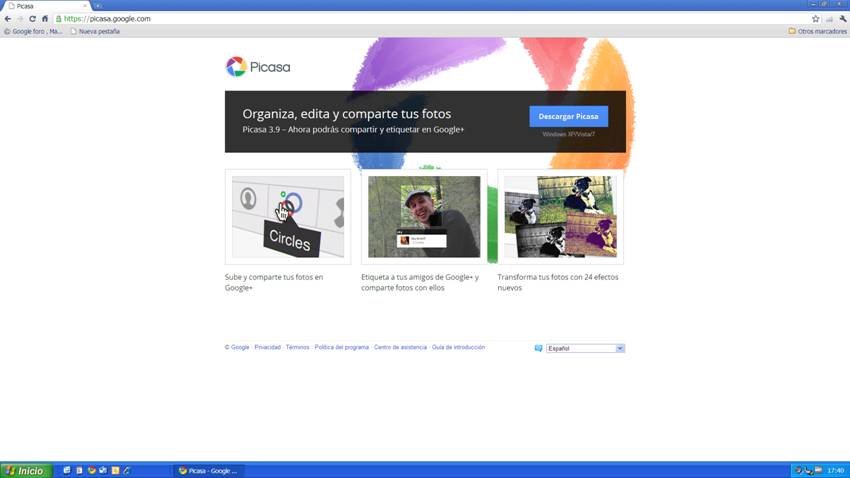Open 'Política del programa' footer link
Screen dimensions: 850x478
342,347
